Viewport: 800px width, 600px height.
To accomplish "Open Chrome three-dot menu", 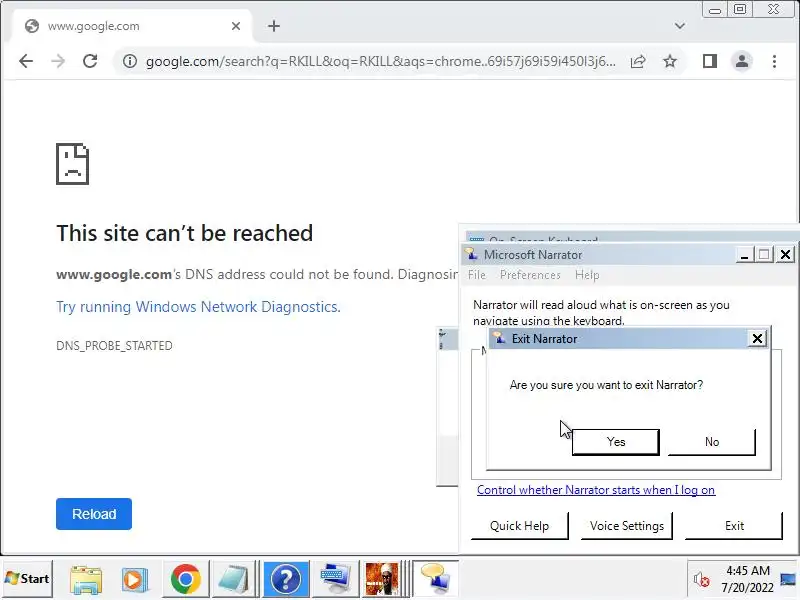I will [x=774, y=61].
